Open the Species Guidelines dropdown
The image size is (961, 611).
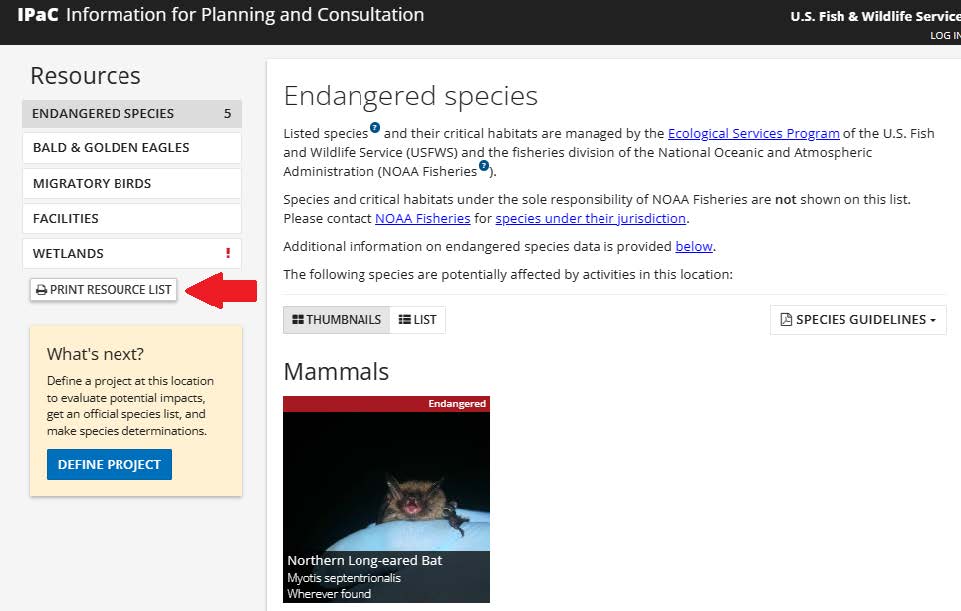[858, 320]
